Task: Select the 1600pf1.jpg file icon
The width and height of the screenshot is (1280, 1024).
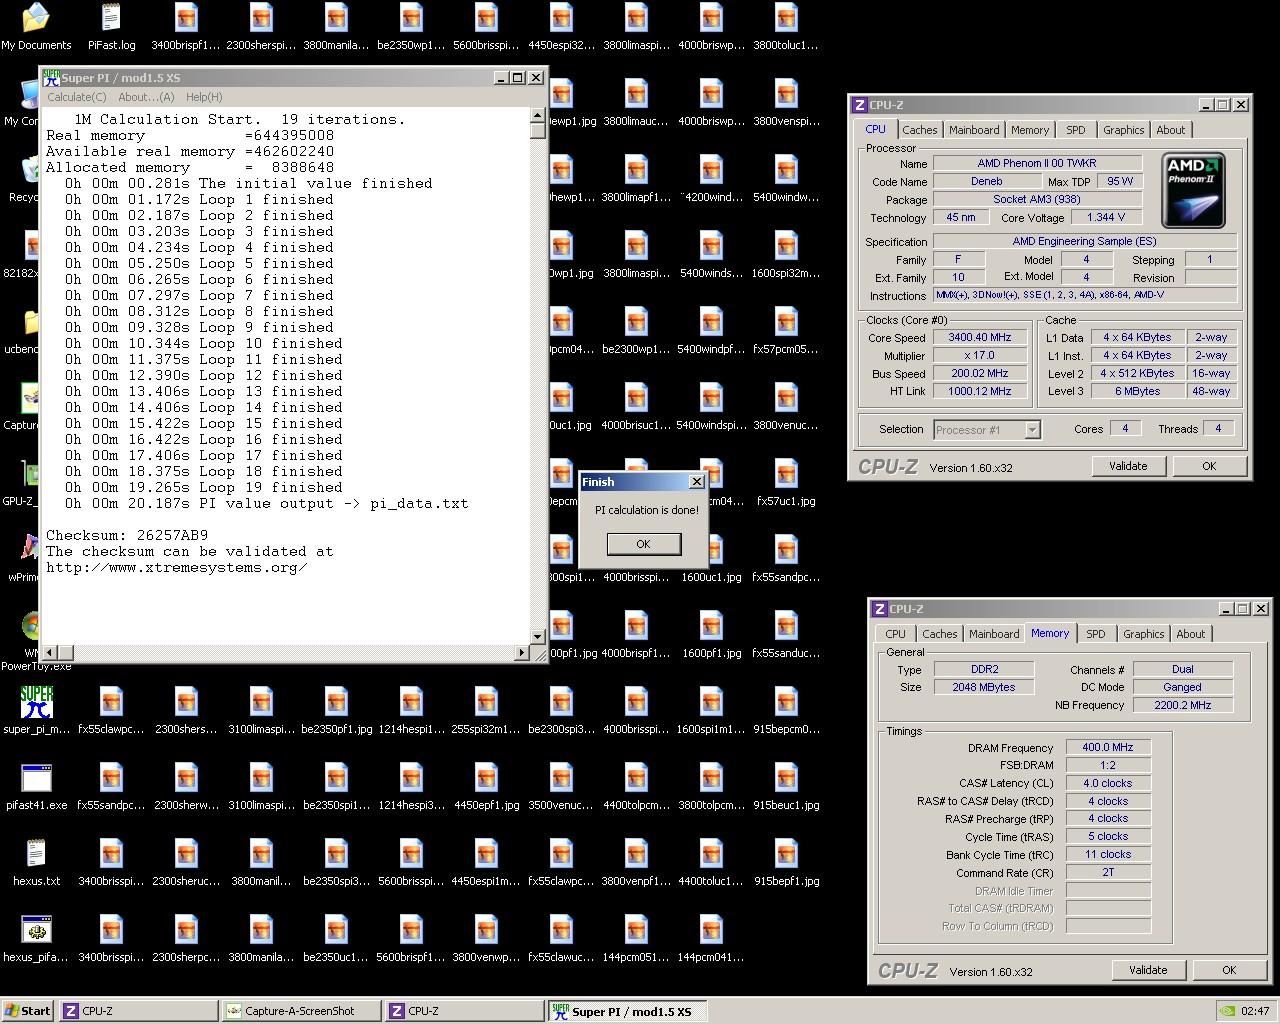Action: [x=711, y=626]
